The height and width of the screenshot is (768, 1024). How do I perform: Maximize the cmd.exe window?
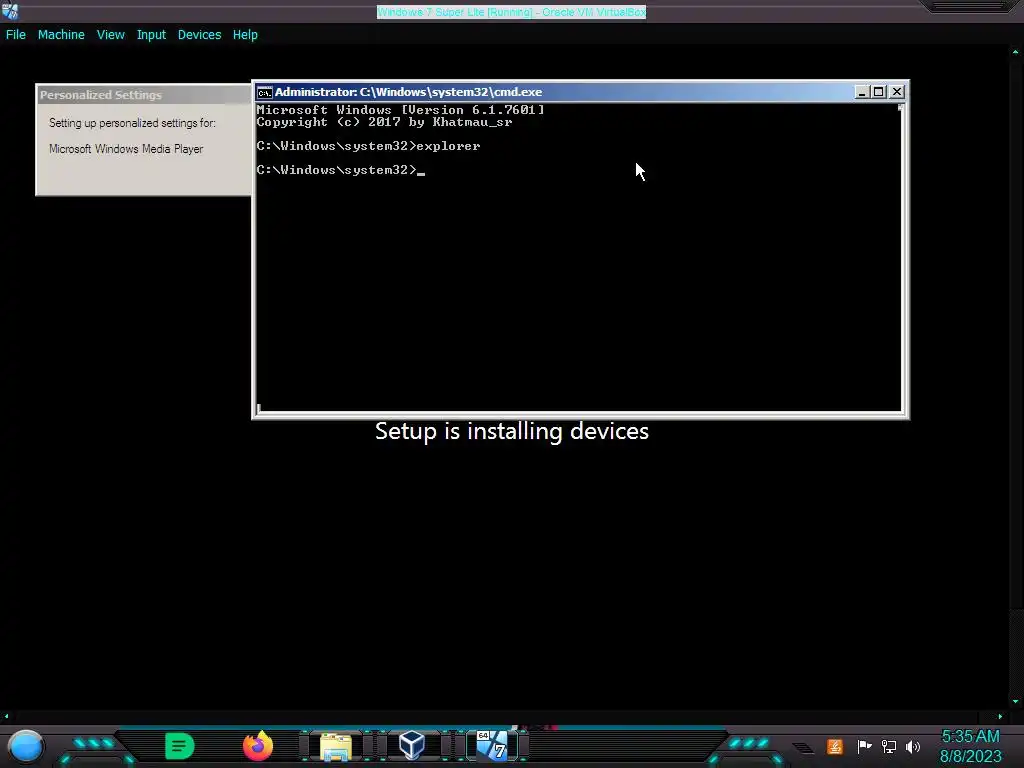879,92
